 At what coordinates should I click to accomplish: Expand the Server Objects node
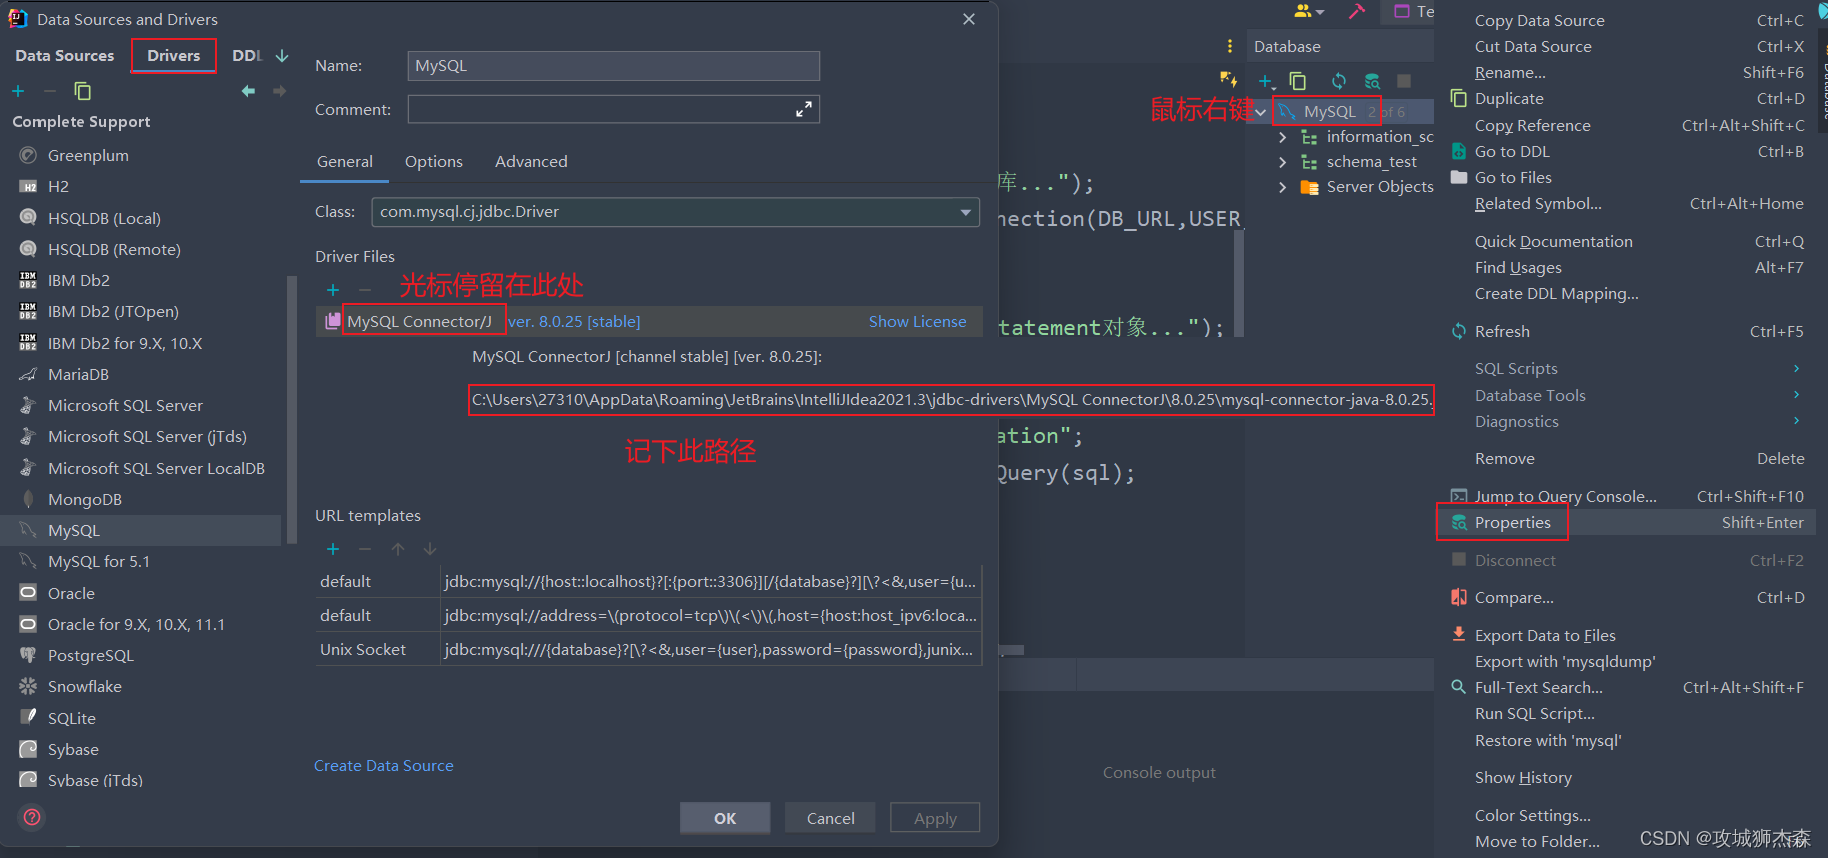(1282, 187)
